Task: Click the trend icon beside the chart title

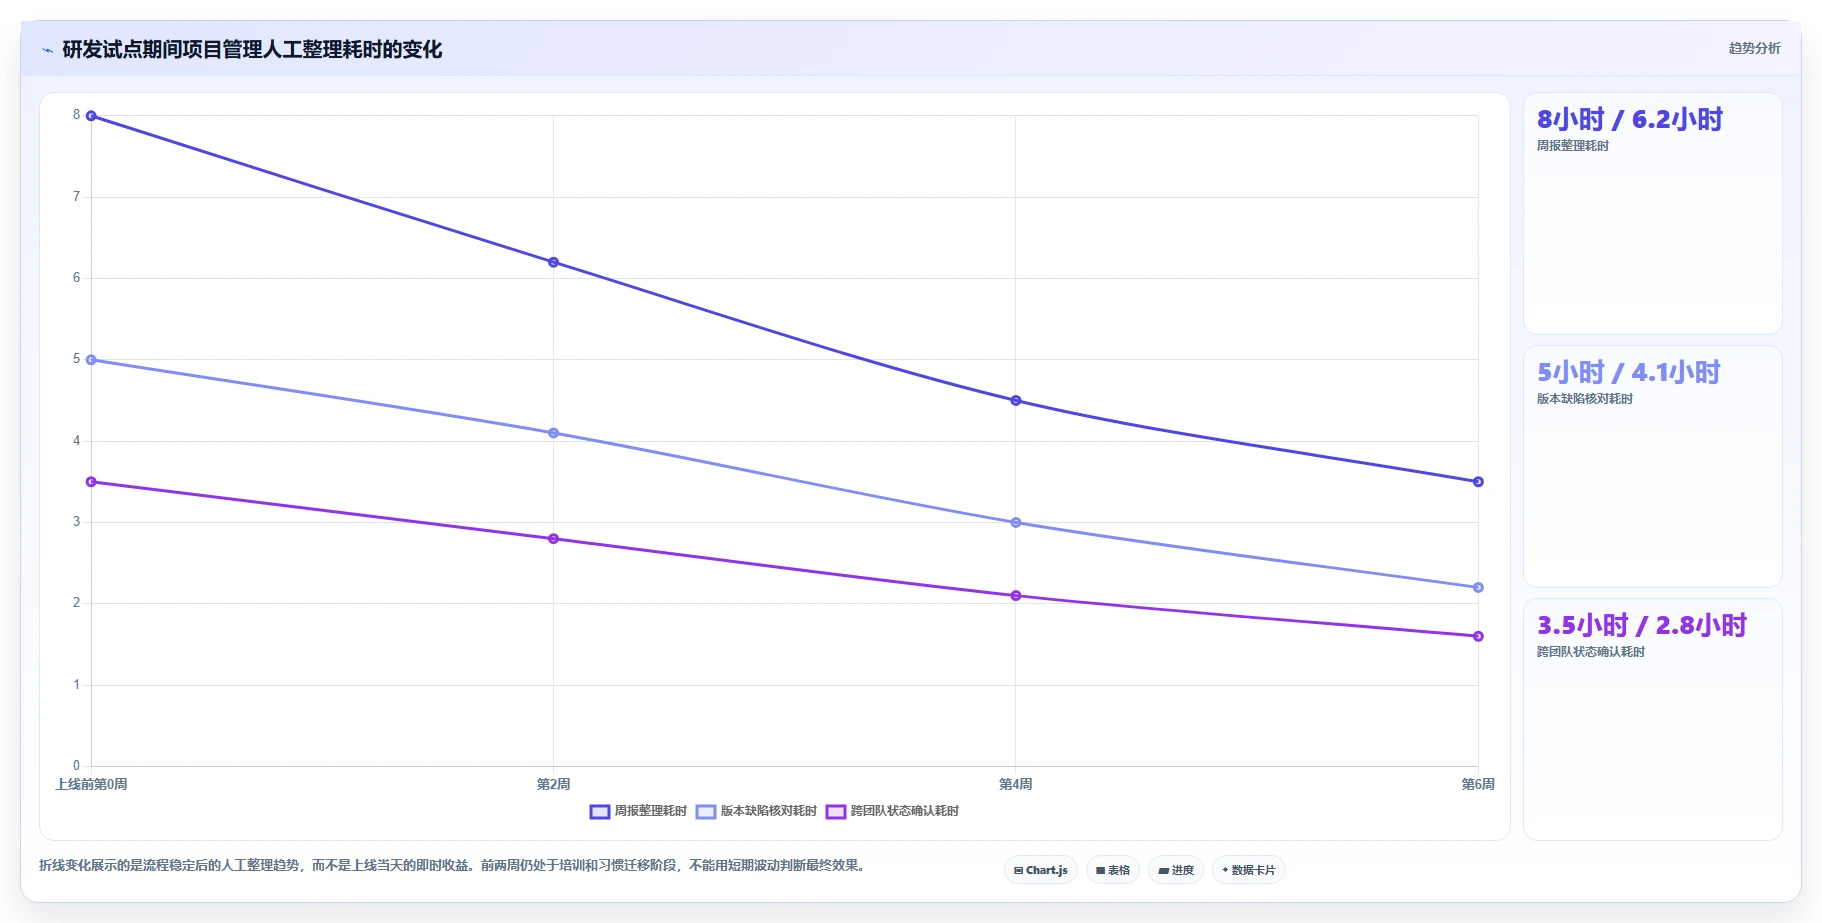Action: click(47, 49)
